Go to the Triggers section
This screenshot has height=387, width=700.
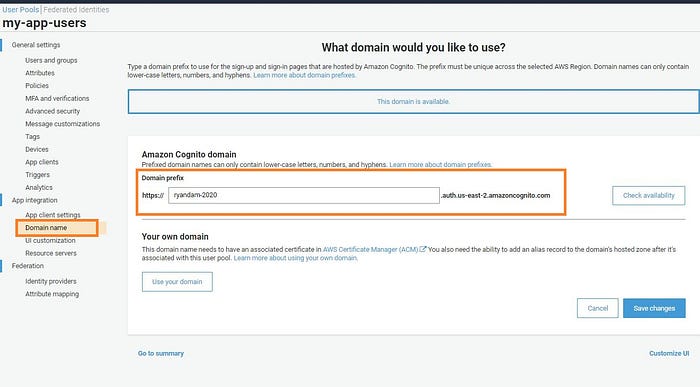tap(38, 175)
